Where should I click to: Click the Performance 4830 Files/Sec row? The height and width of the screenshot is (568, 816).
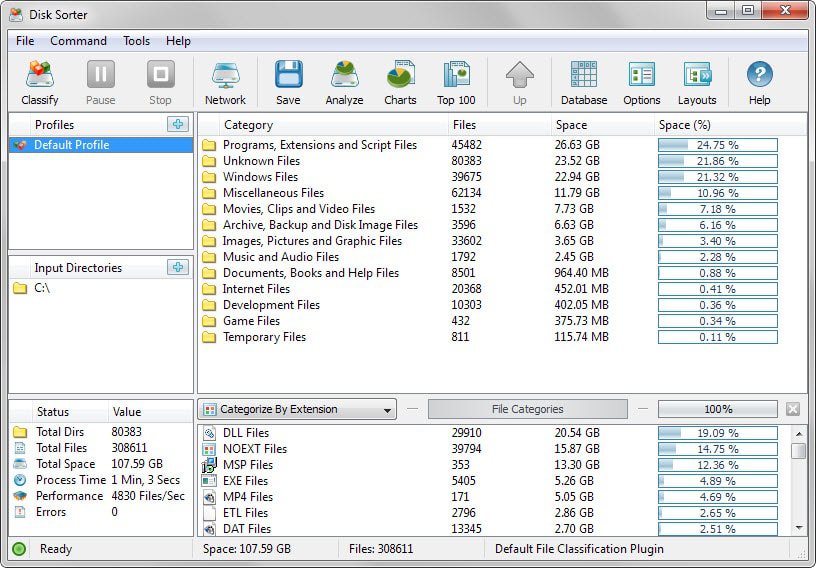click(x=101, y=496)
